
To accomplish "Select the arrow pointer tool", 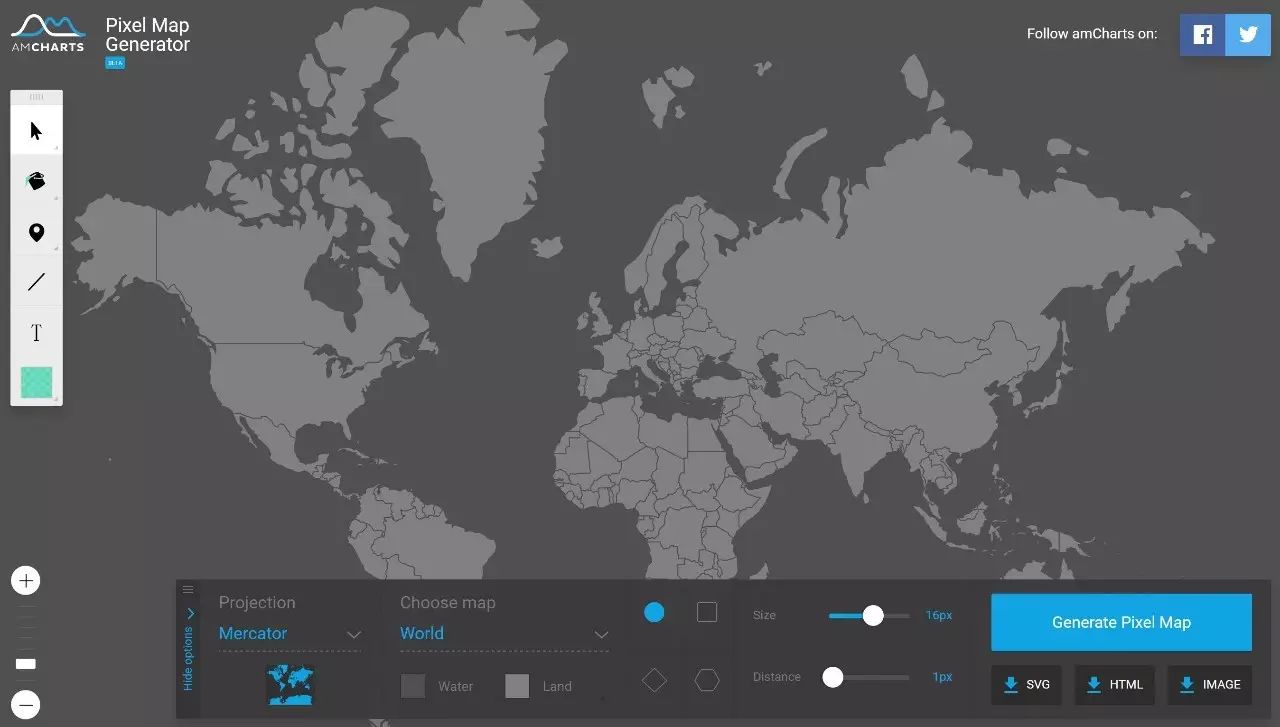I will point(36,130).
